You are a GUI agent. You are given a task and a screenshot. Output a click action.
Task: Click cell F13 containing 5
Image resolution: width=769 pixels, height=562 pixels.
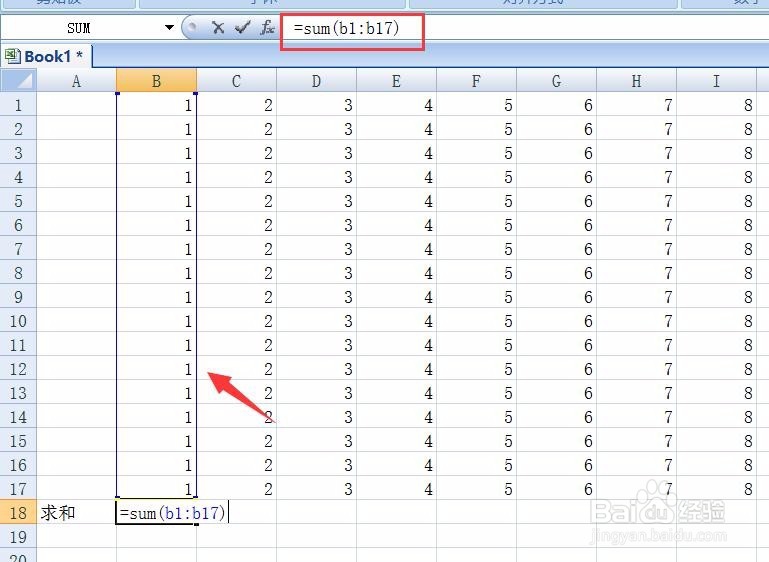pyautogui.click(x=476, y=393)
